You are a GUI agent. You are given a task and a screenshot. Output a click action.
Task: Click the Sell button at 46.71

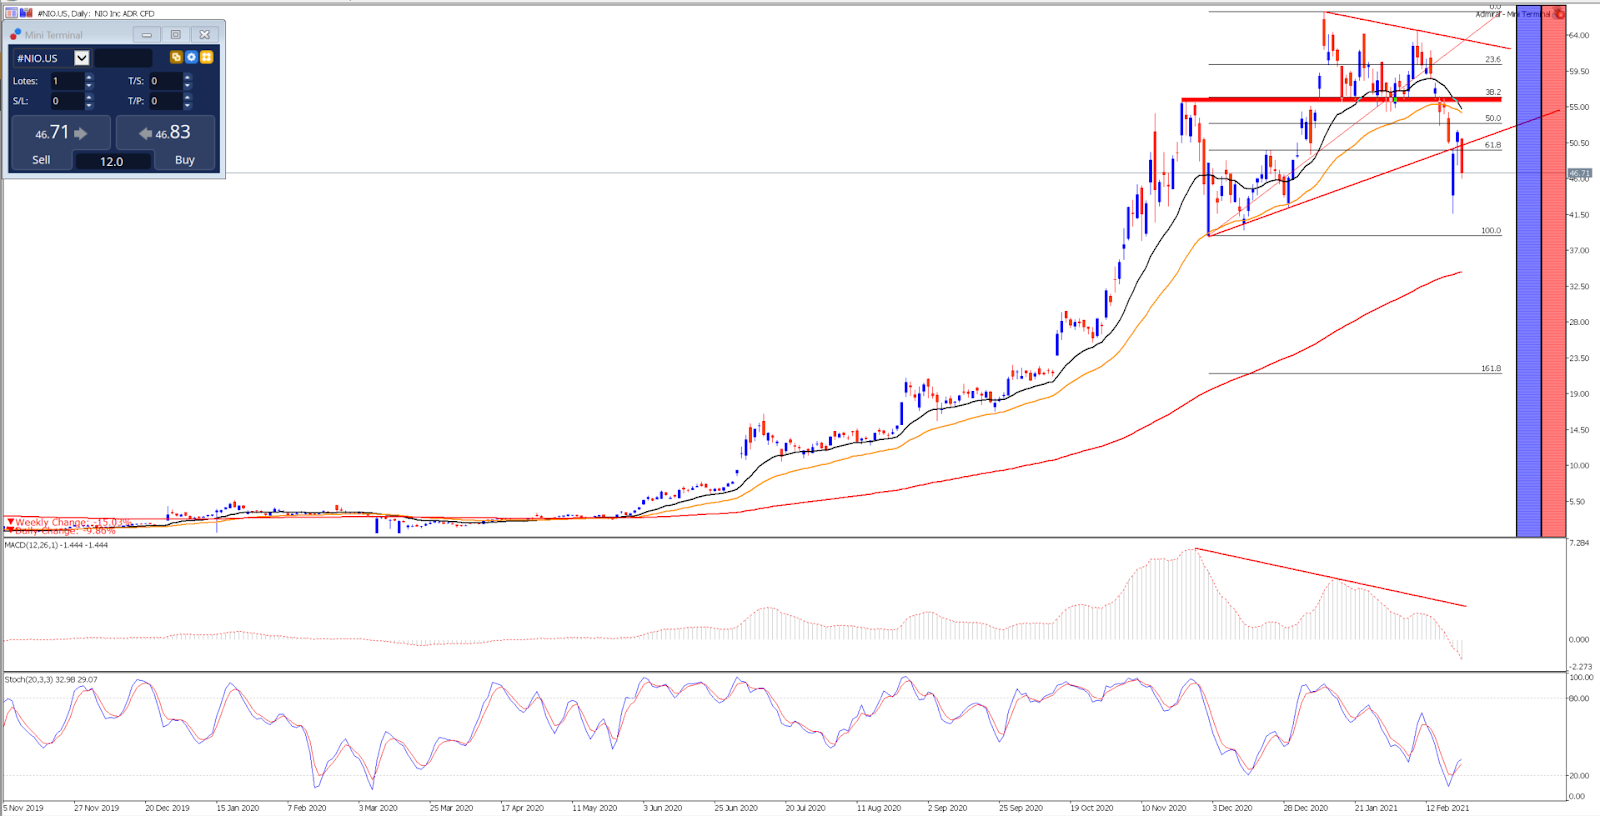59,143
